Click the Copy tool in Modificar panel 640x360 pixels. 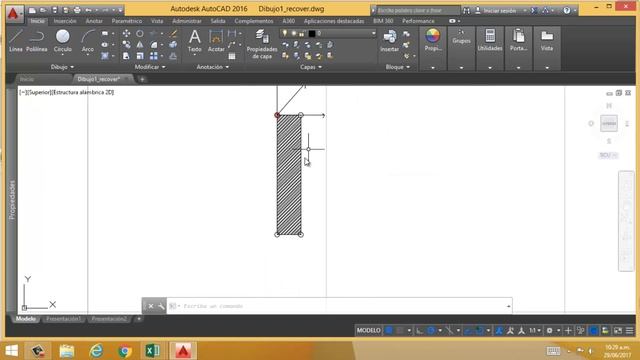pos(127,44)
